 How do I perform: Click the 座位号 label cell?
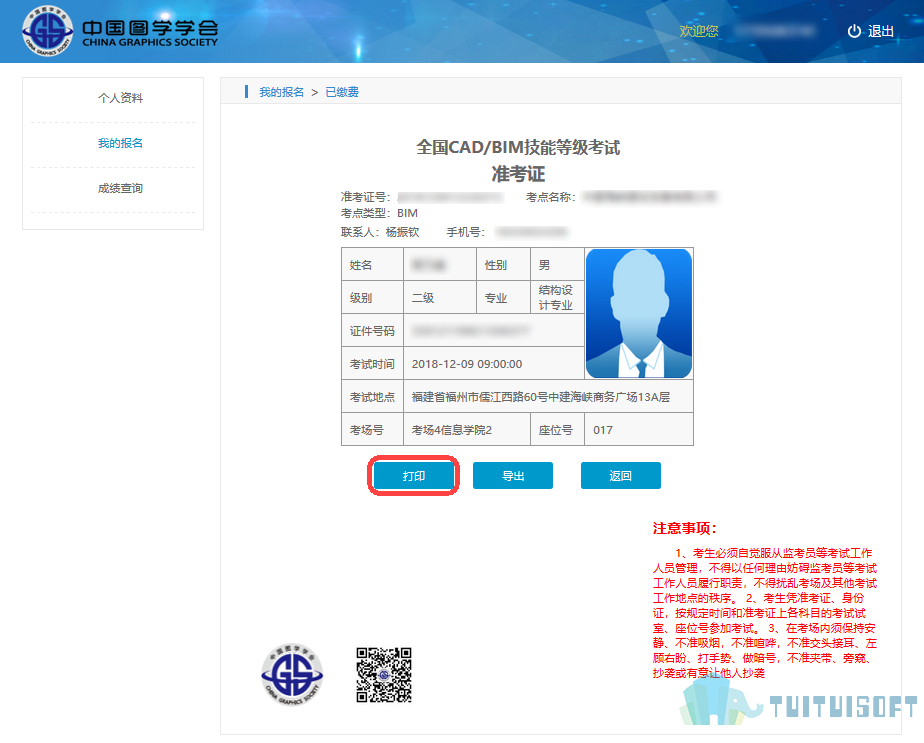[x=557, y=430]
